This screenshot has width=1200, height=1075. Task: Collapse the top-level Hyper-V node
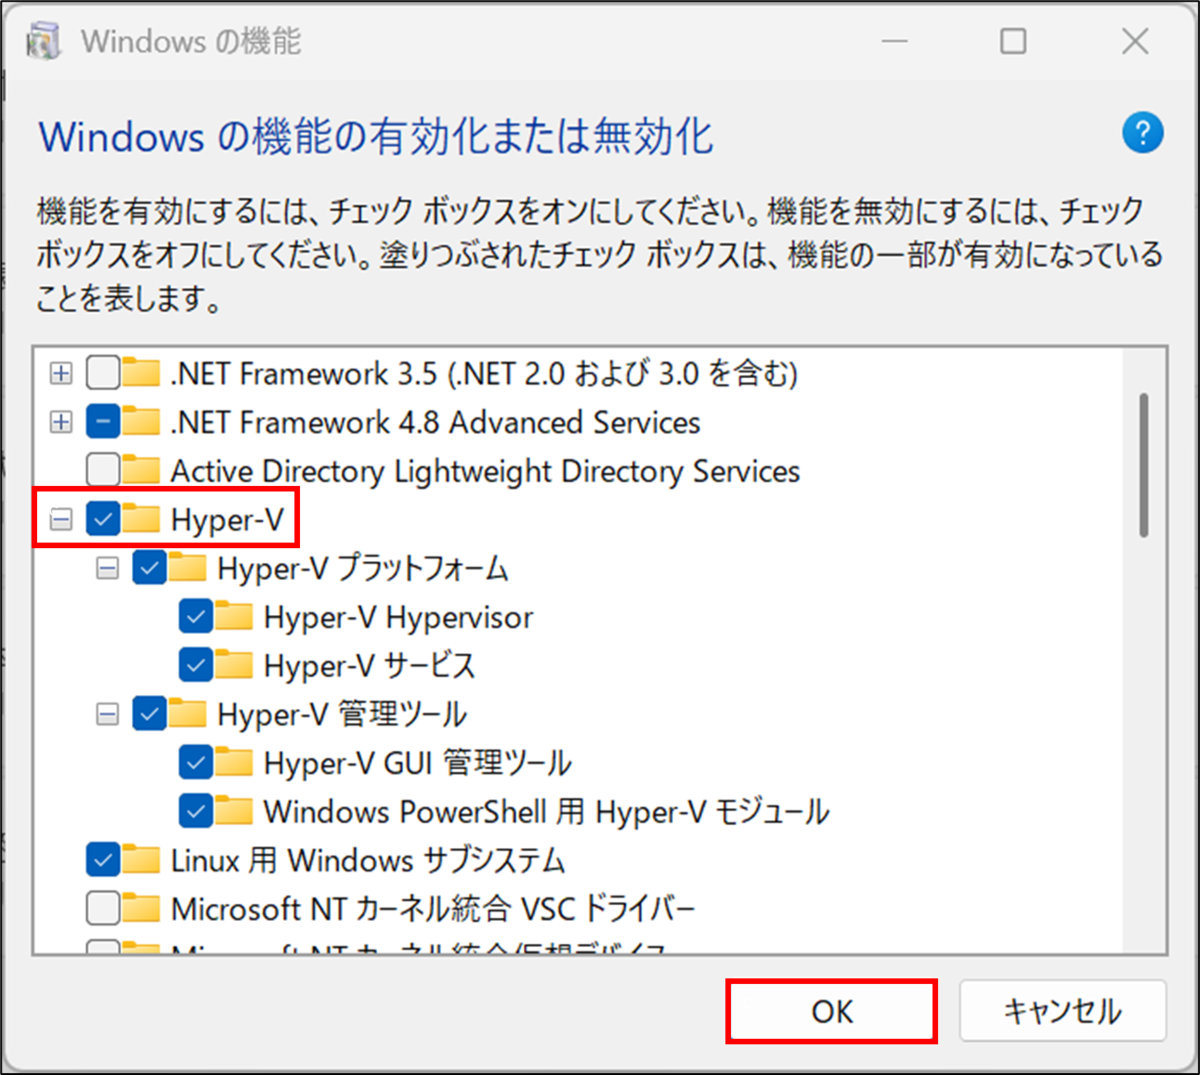61,519
